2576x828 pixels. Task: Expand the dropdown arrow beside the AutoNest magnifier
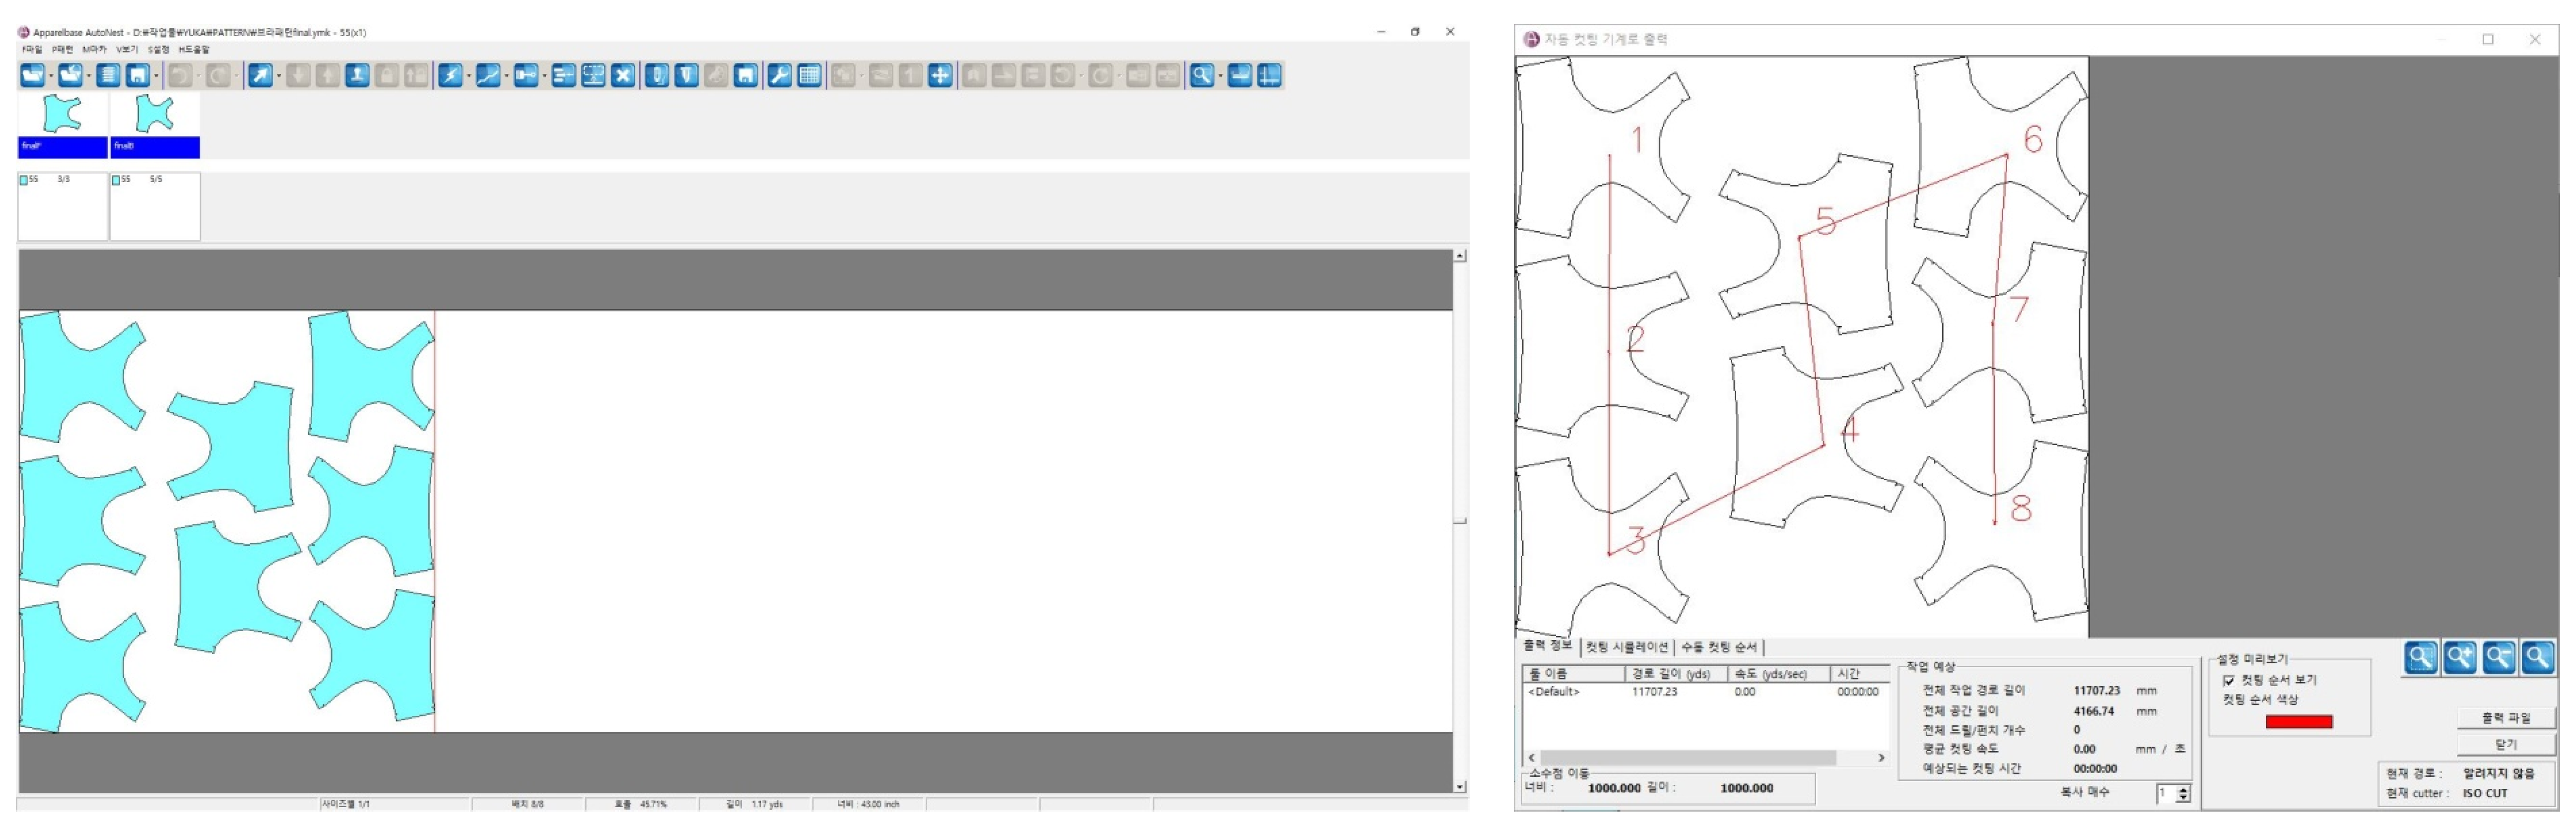pyautogui.click(x=1220, y=76)
